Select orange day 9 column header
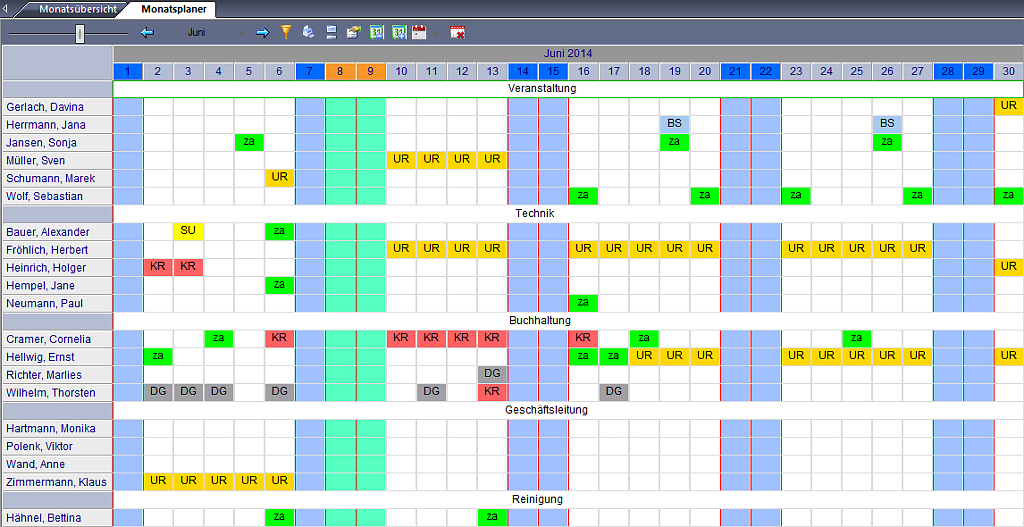 [x=371, y=71]
